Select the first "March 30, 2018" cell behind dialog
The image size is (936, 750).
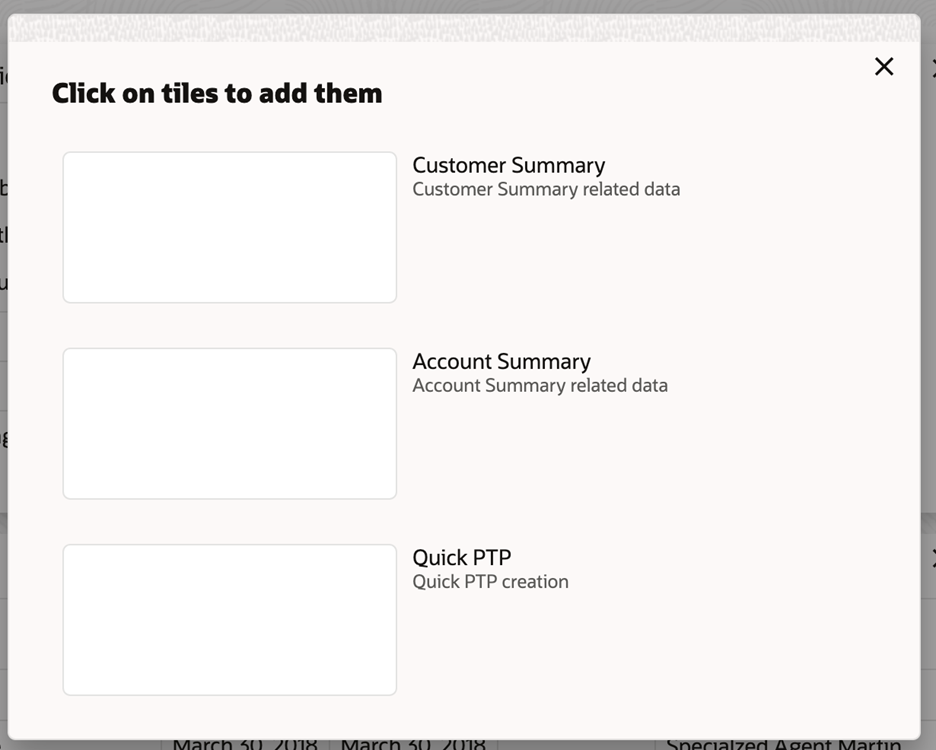click(x=245, y=744)
